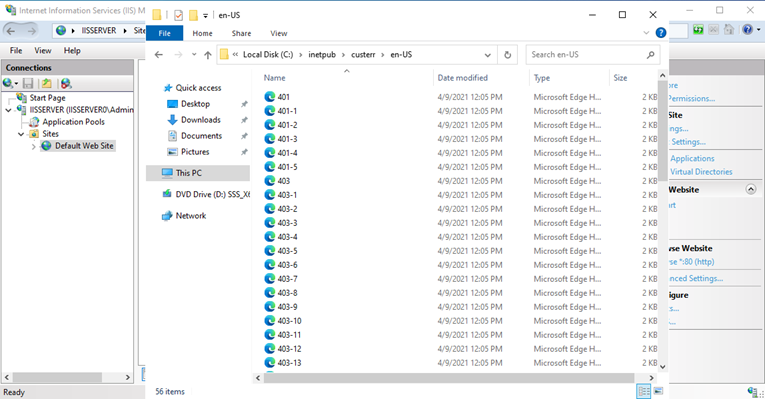The width and height of the screenshot is (765, 399).
Task: Click Delete connection icon in IIS Connections toolbar
Action: [x=66, y=83]
